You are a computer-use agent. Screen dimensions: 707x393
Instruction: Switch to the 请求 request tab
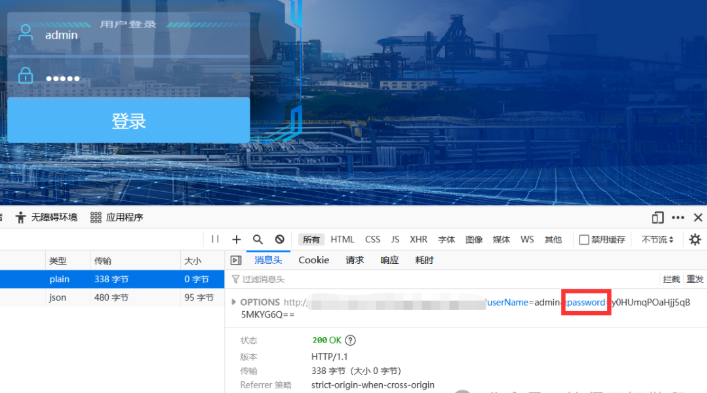tap(354, 260)
